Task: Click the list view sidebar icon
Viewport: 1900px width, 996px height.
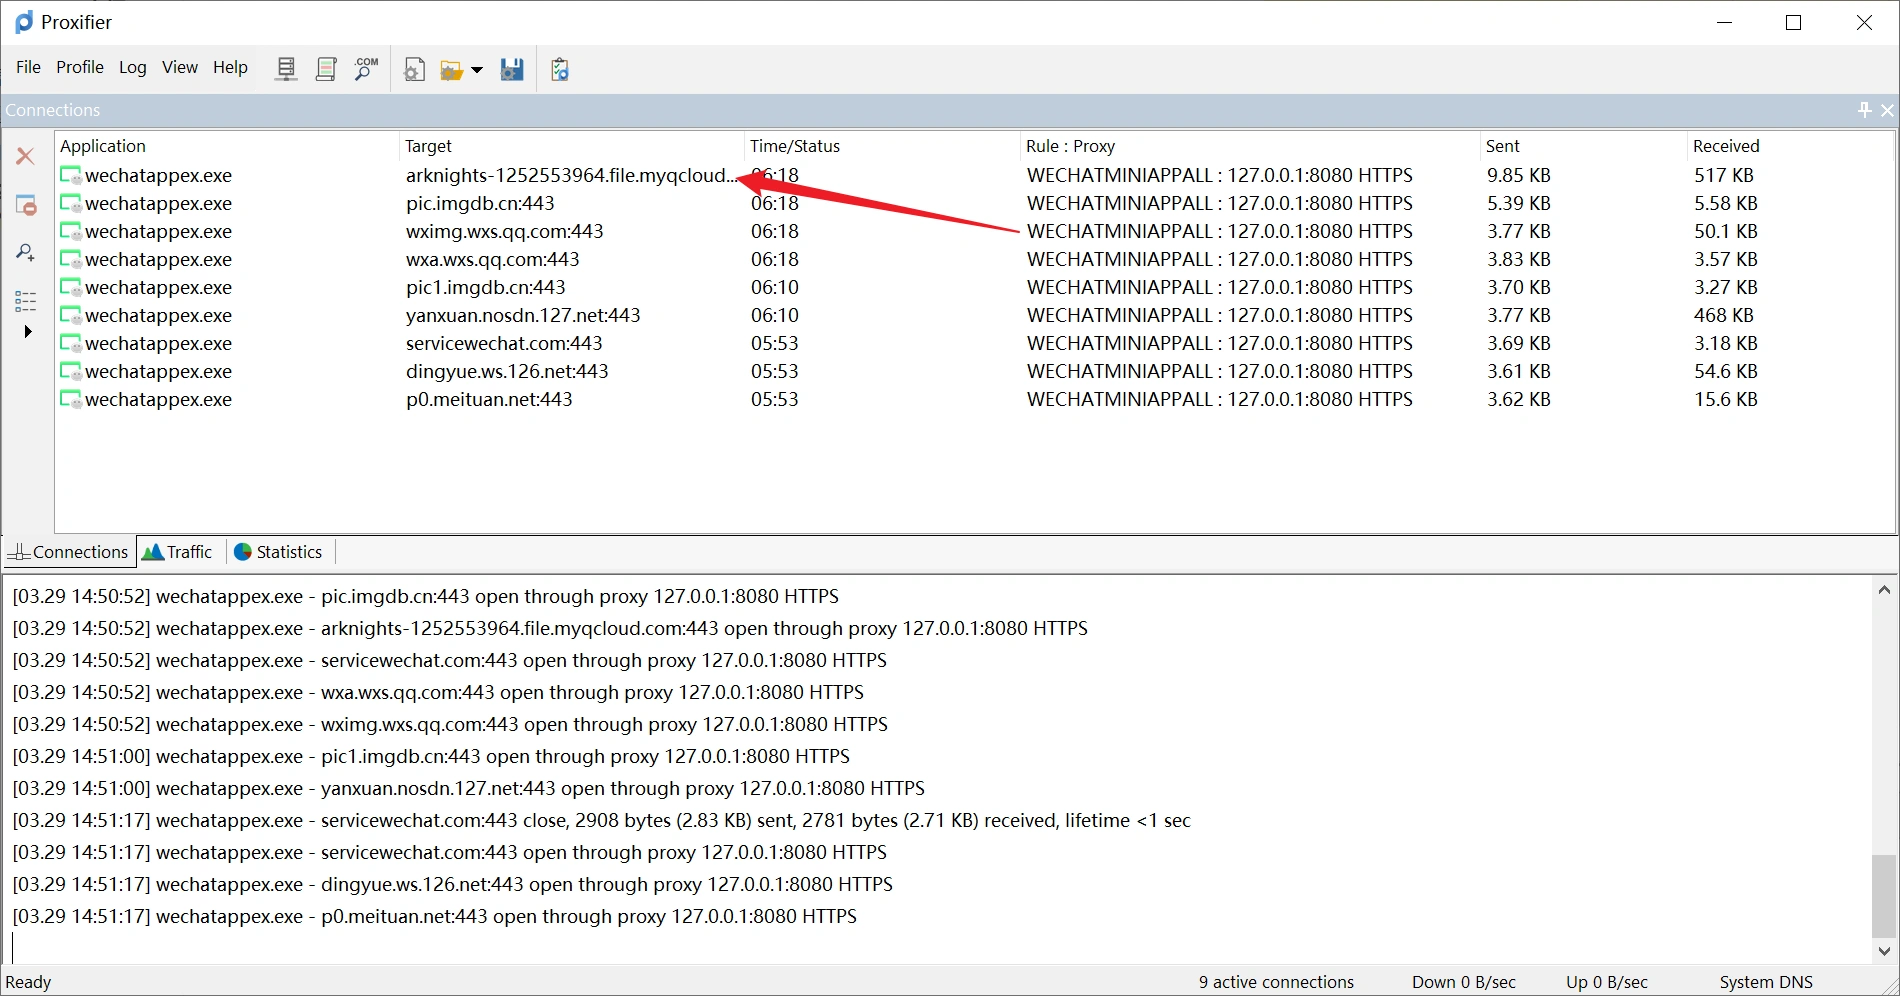Action: pos(26,301)
